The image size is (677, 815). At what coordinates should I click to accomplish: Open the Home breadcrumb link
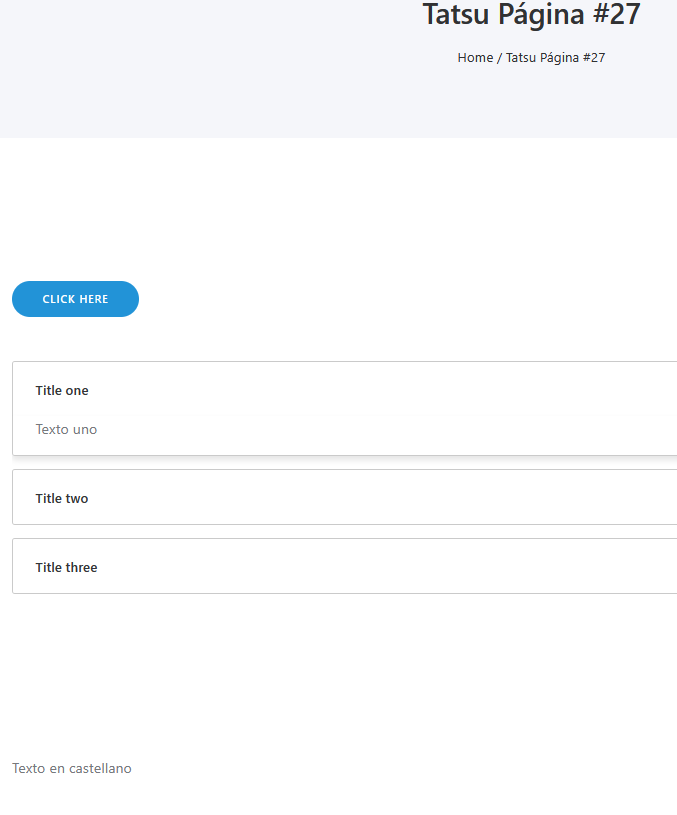[475, 58]
